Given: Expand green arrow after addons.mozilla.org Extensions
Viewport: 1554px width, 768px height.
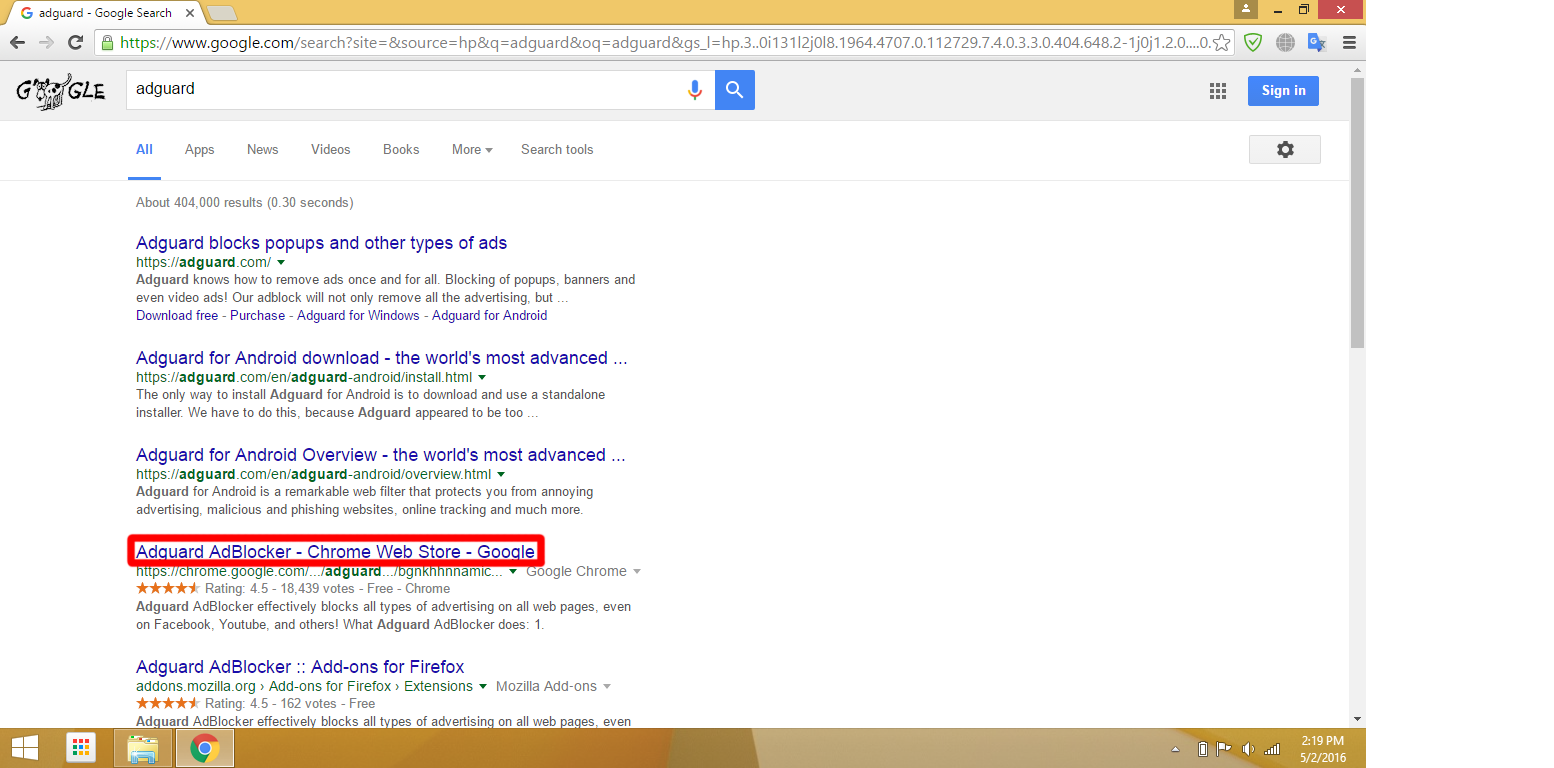Looking at the screenshot, I should pos(483,687).
